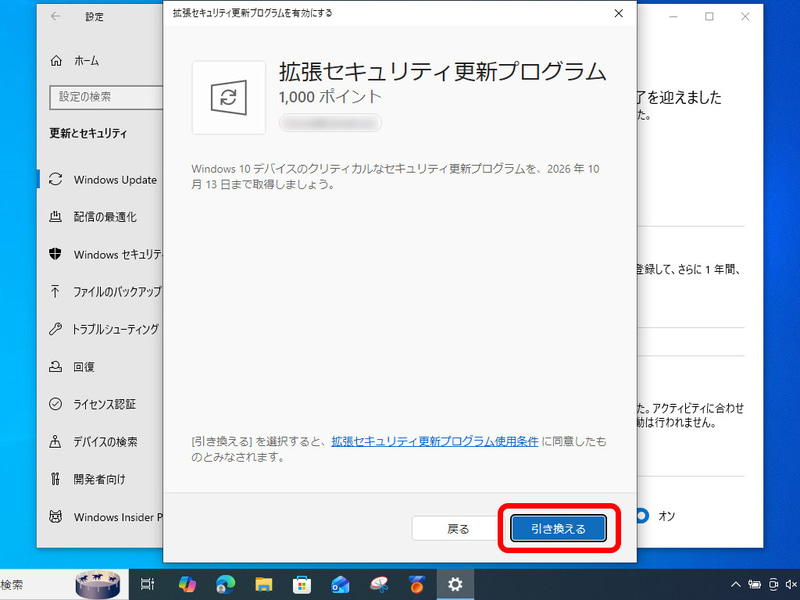Open File Explorer from the taskbar
The width and height of the screenshot is (800, 600).
(x=261, y=584)
